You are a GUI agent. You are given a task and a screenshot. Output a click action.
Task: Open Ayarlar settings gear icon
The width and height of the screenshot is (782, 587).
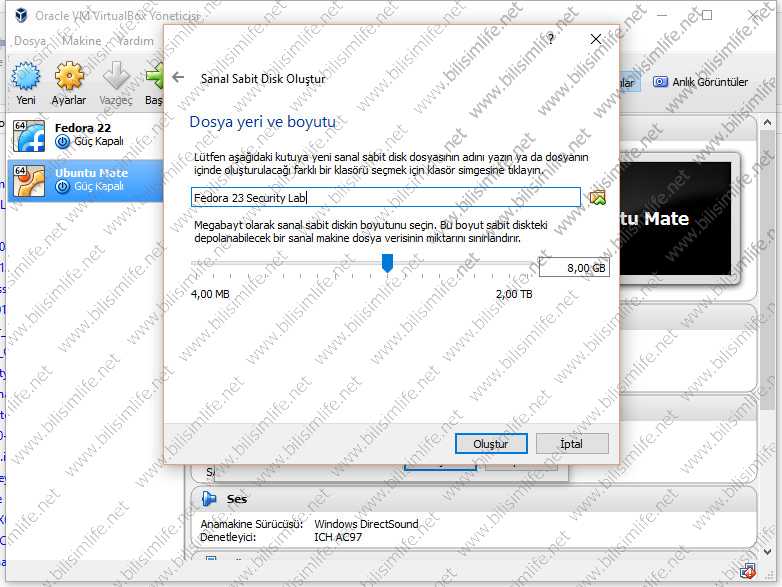[x=69, y=76]
